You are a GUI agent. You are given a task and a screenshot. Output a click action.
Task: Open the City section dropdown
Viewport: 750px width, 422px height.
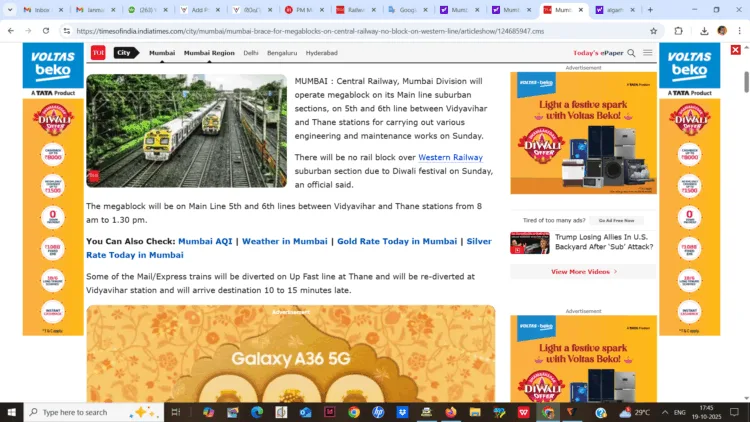tap(126, 52)
